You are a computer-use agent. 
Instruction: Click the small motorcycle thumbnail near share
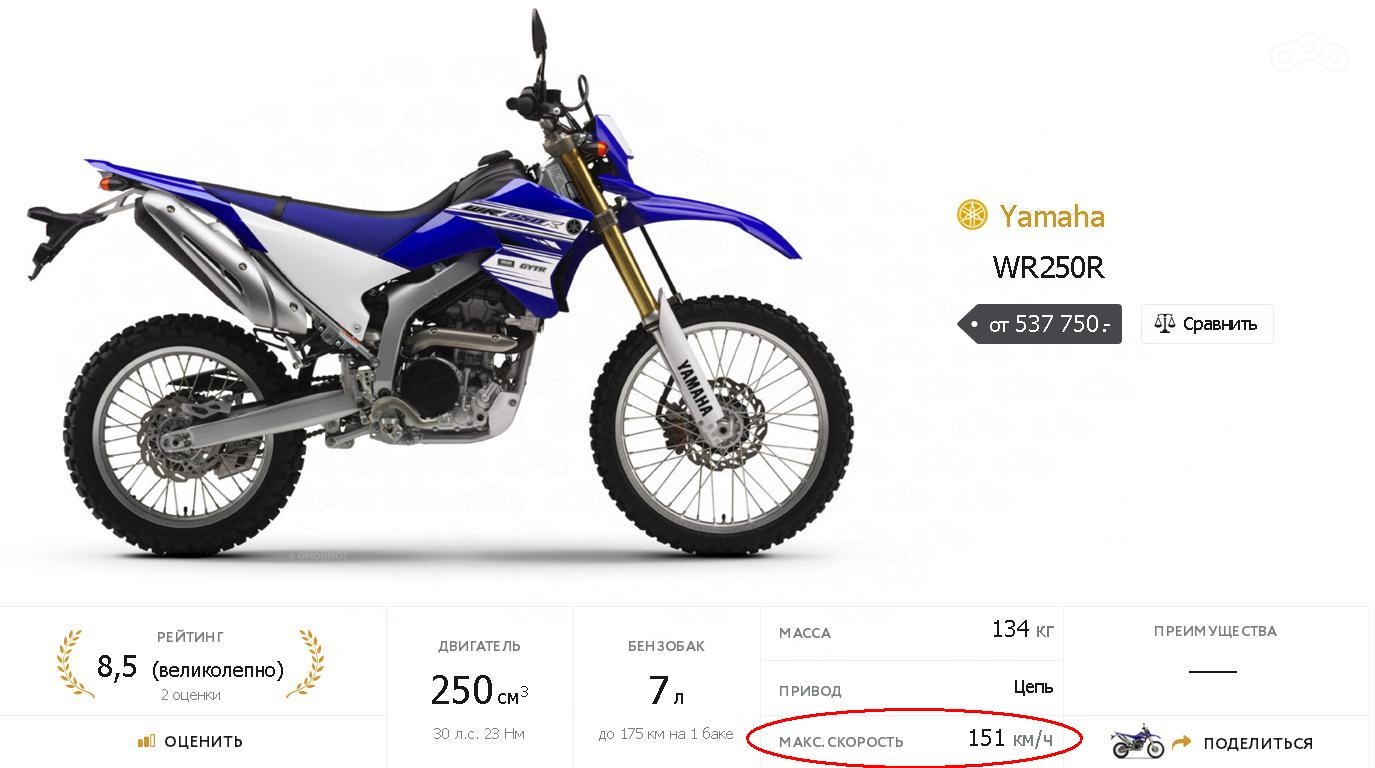pos(1138,742)
